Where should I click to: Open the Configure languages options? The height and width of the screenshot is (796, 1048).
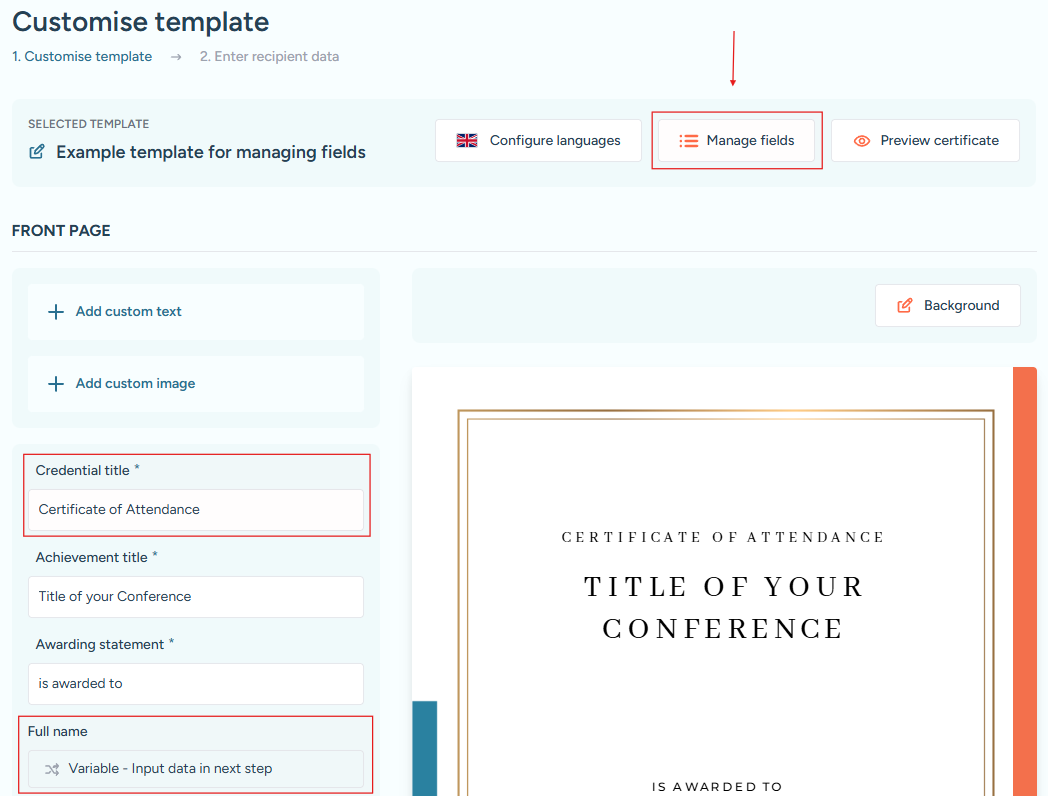coord(538,141)
